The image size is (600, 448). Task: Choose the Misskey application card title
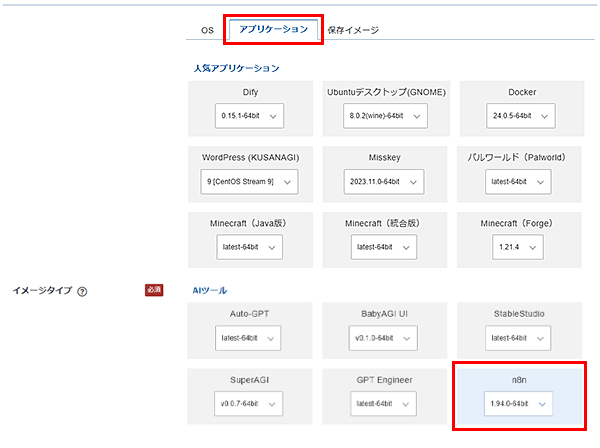click(385, 158)
